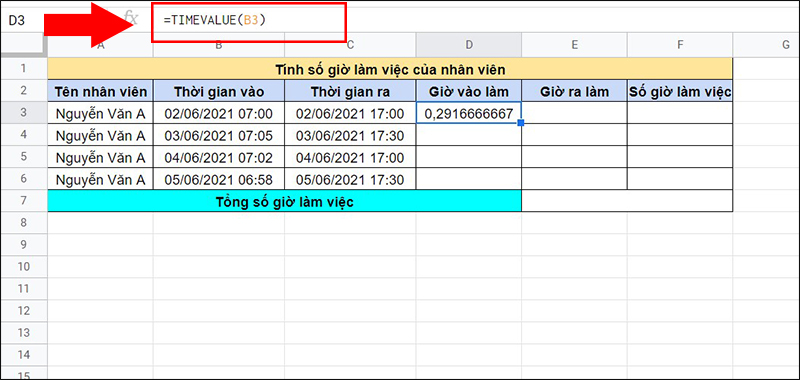The image size is (800, 380).
Task: Click header cell 'Giờ vào làm'
Action: 469,91
